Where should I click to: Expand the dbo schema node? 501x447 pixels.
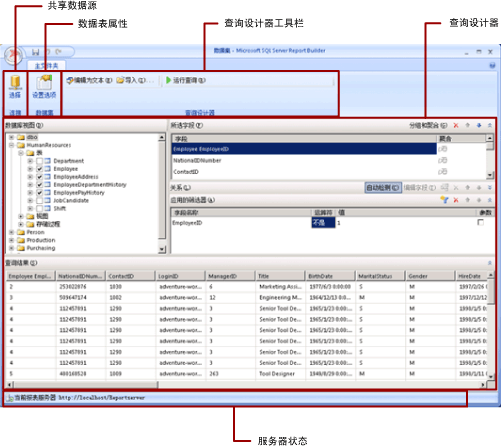coord(12,137)
